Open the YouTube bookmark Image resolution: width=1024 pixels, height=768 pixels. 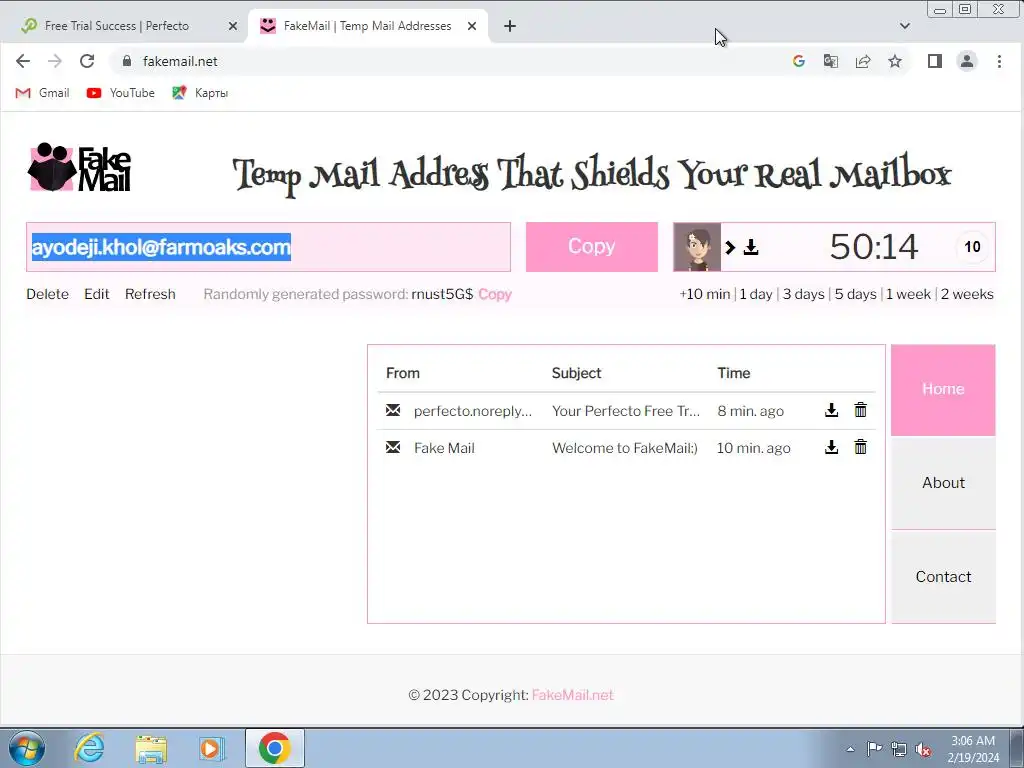[x=121, y=93]
